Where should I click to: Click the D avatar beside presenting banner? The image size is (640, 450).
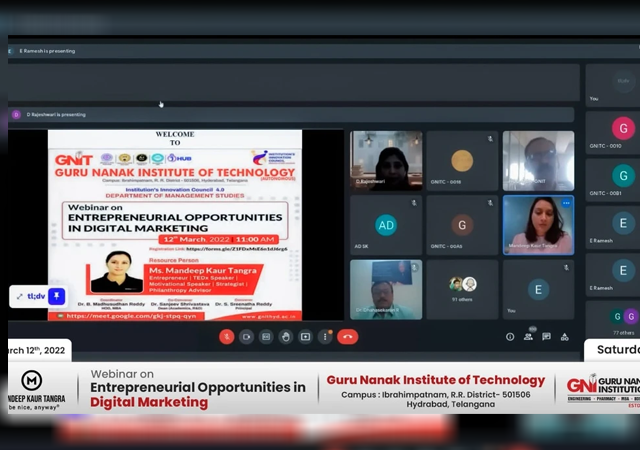[x=16, y=115]
